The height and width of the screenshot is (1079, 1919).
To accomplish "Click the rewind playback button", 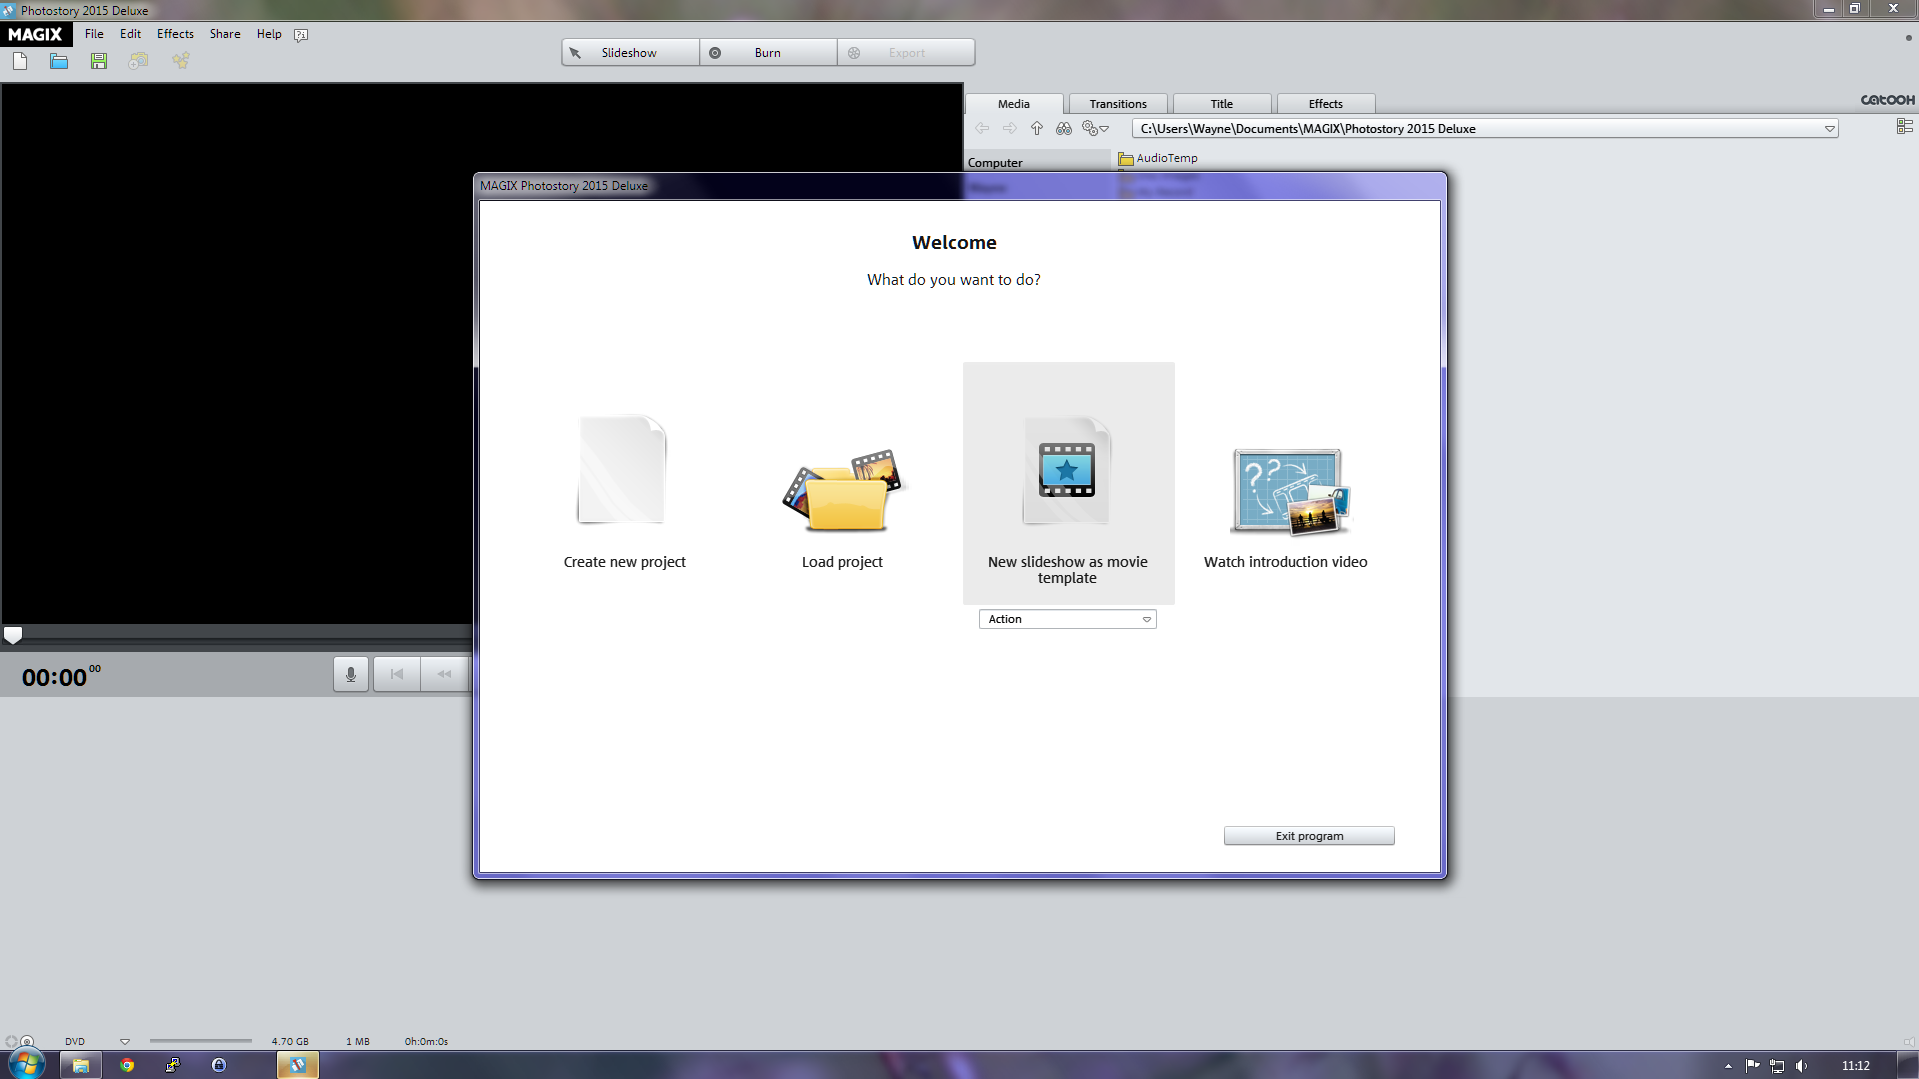I will 445,674.
